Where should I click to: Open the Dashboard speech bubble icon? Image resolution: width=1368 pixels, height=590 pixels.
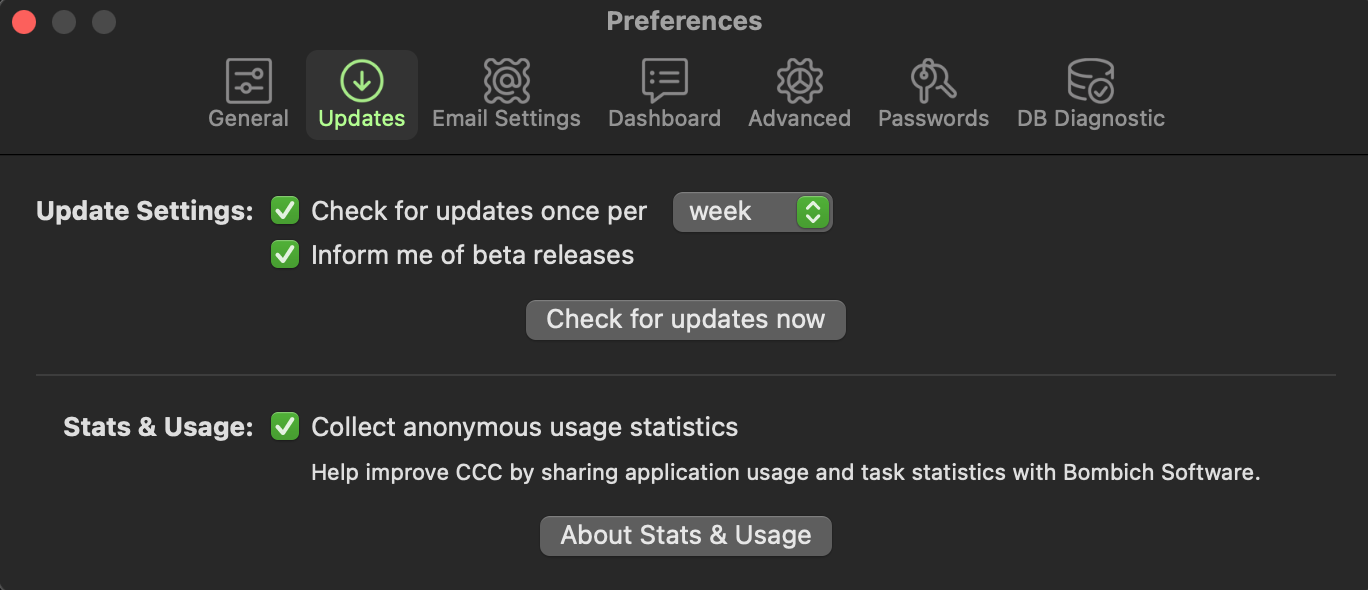(x=664, y=80)
